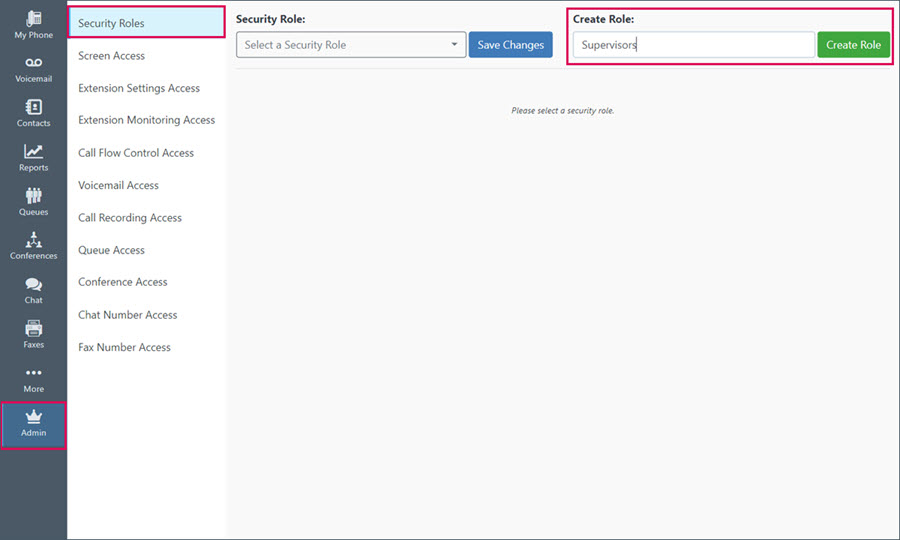Click the blue Save Changes button
The width and height of the screenshot is (900, 540).
pos(510,45)
